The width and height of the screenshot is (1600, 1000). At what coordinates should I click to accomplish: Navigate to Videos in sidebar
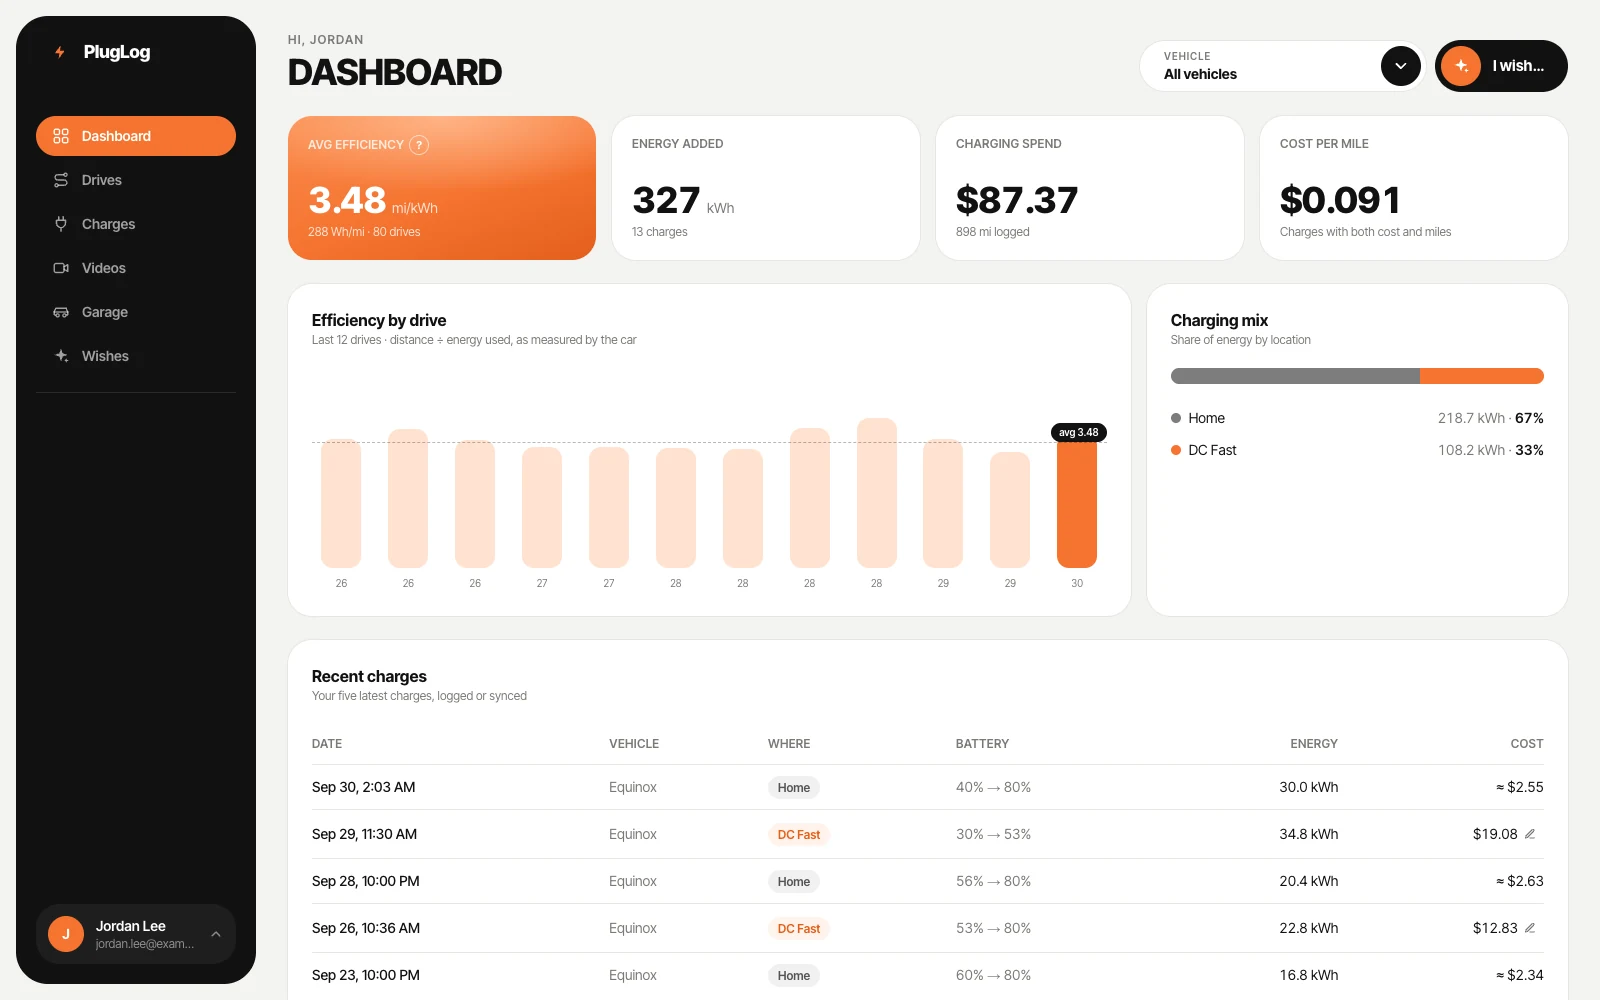[136, 268]
